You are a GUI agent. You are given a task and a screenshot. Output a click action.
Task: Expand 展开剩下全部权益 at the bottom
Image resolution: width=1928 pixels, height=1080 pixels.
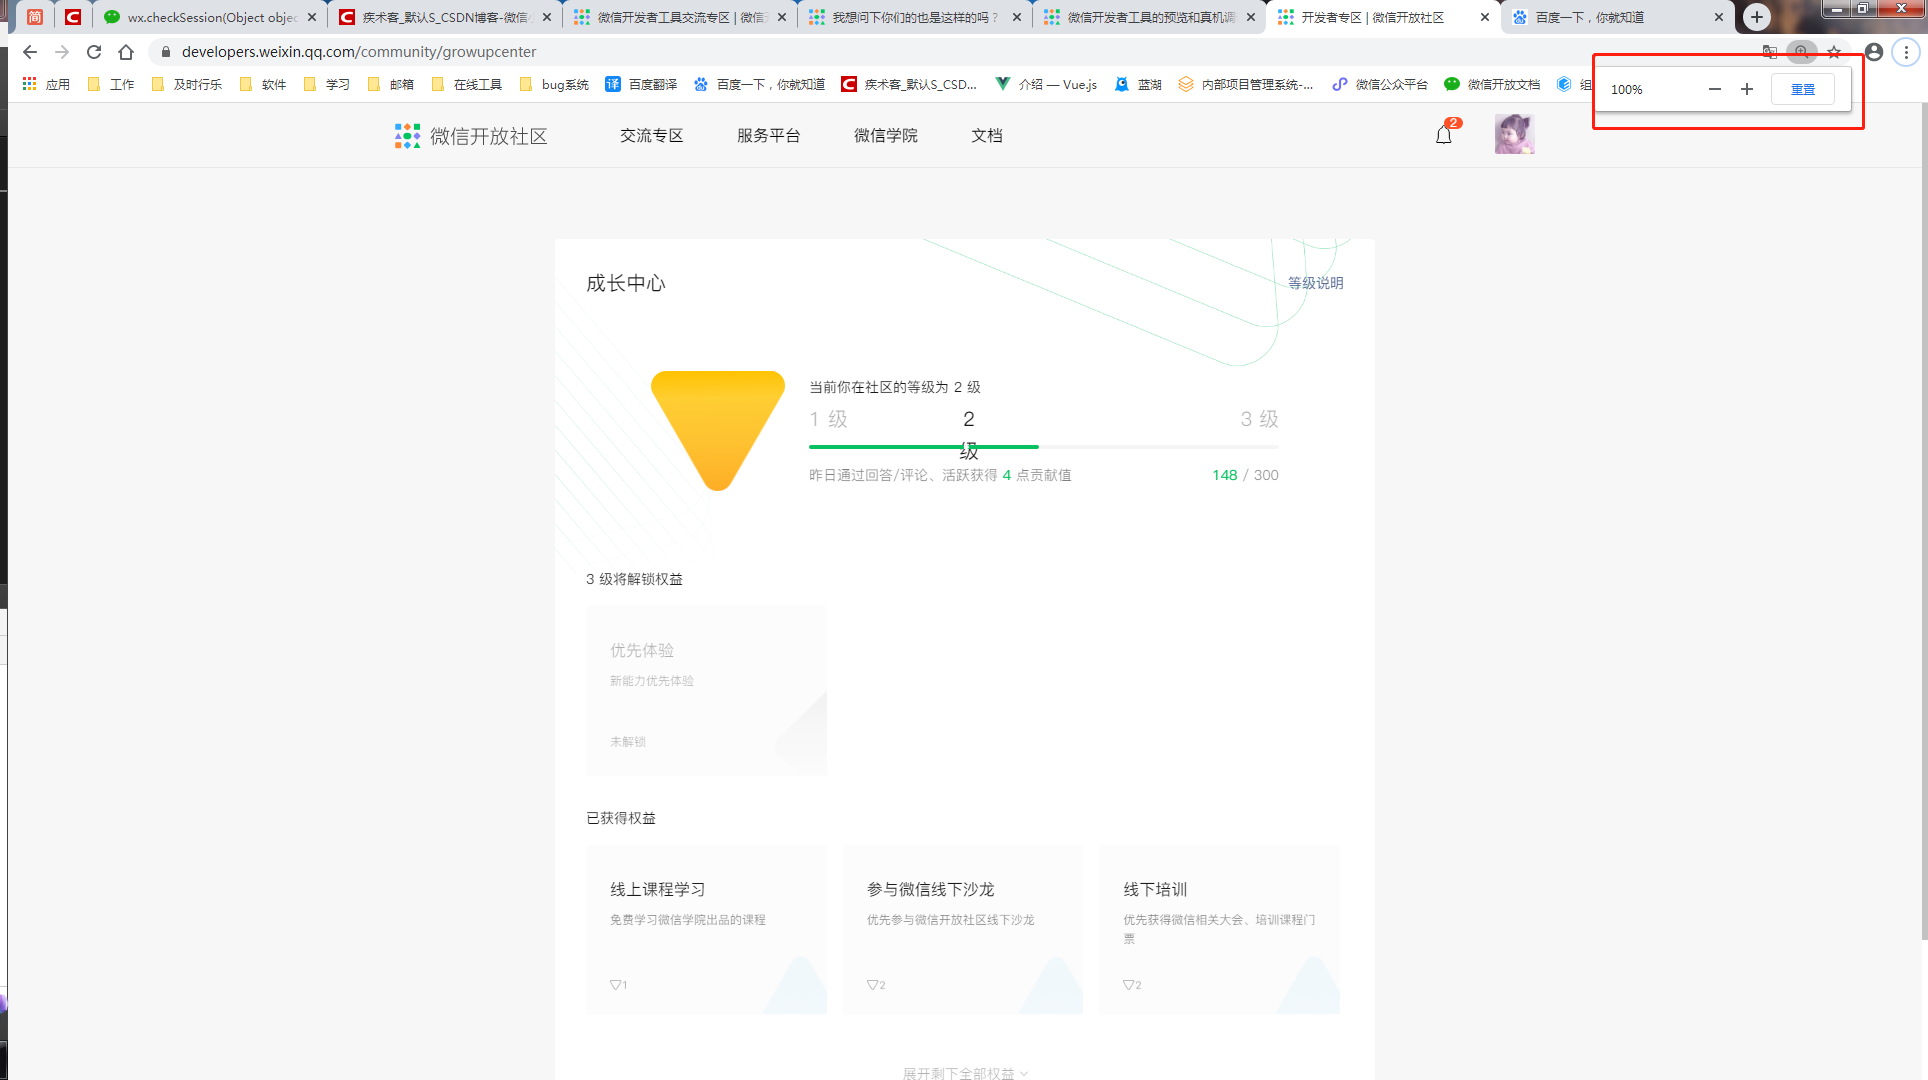964,1073
